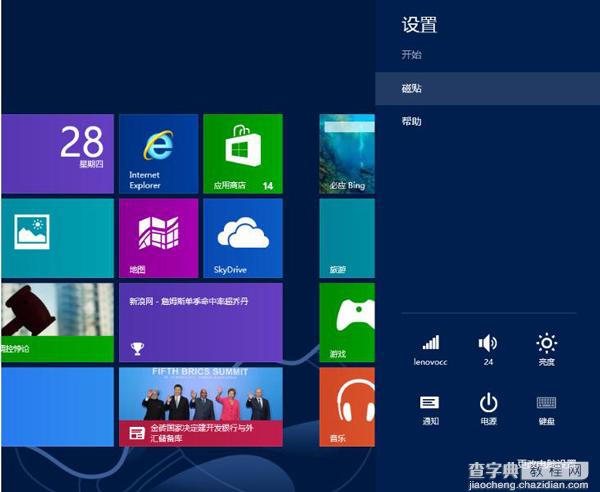Open the Photos tile with the picture icon
600x492 pixels.
(x=57, y=238)
